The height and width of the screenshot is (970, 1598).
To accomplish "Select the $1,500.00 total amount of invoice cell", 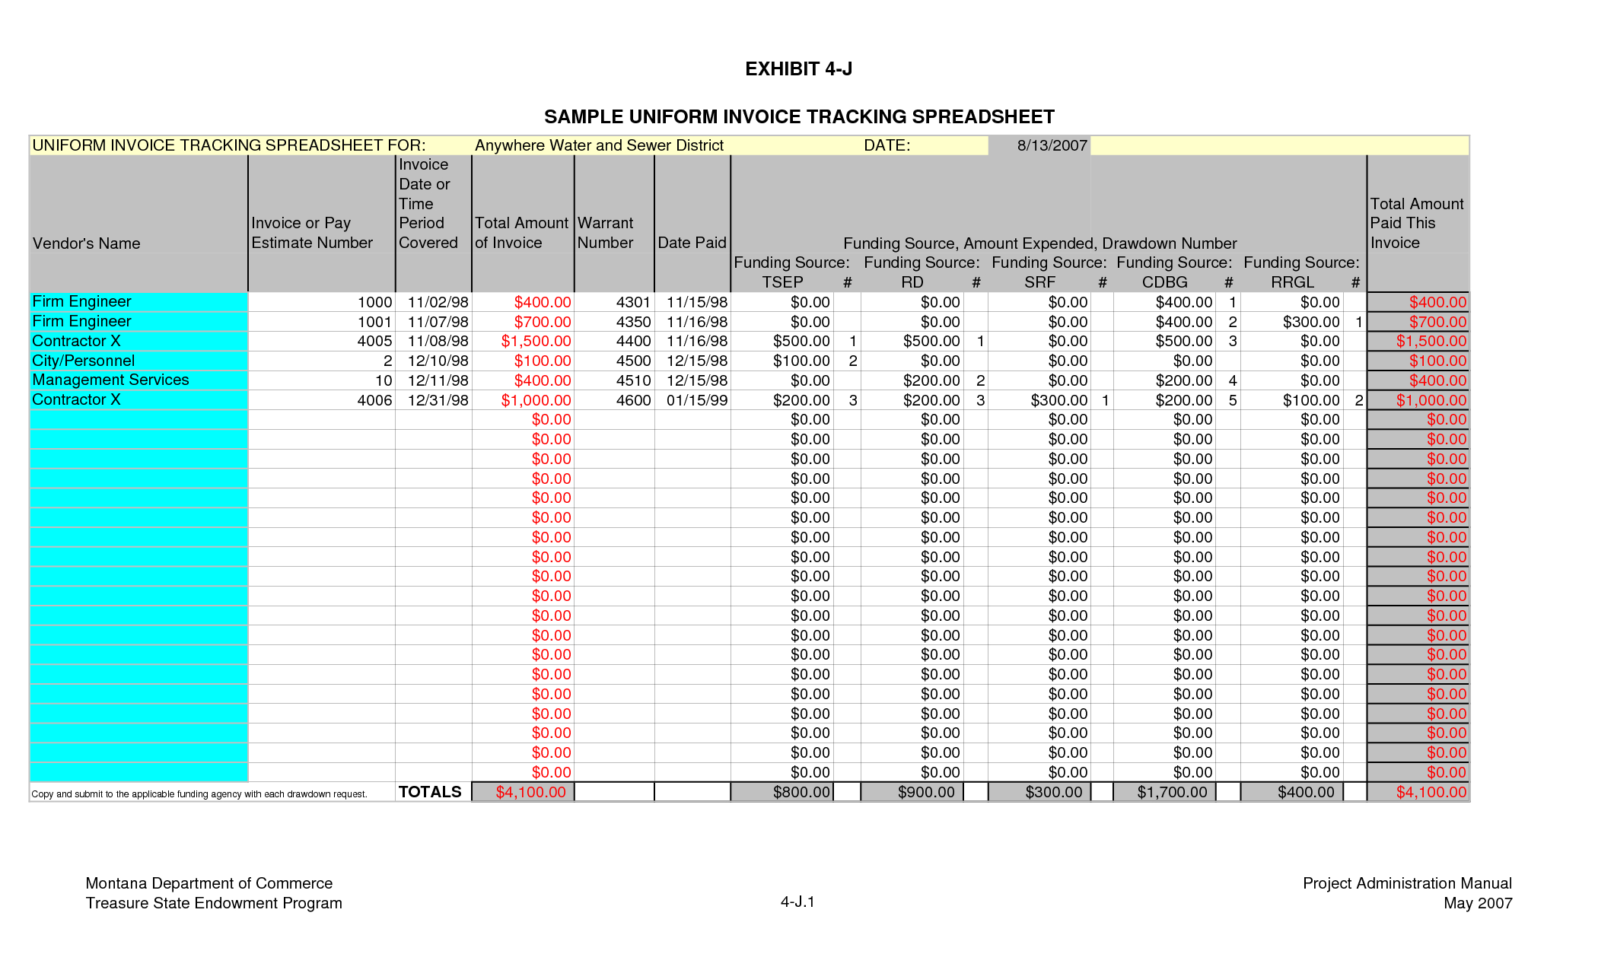I will [522, 341].
